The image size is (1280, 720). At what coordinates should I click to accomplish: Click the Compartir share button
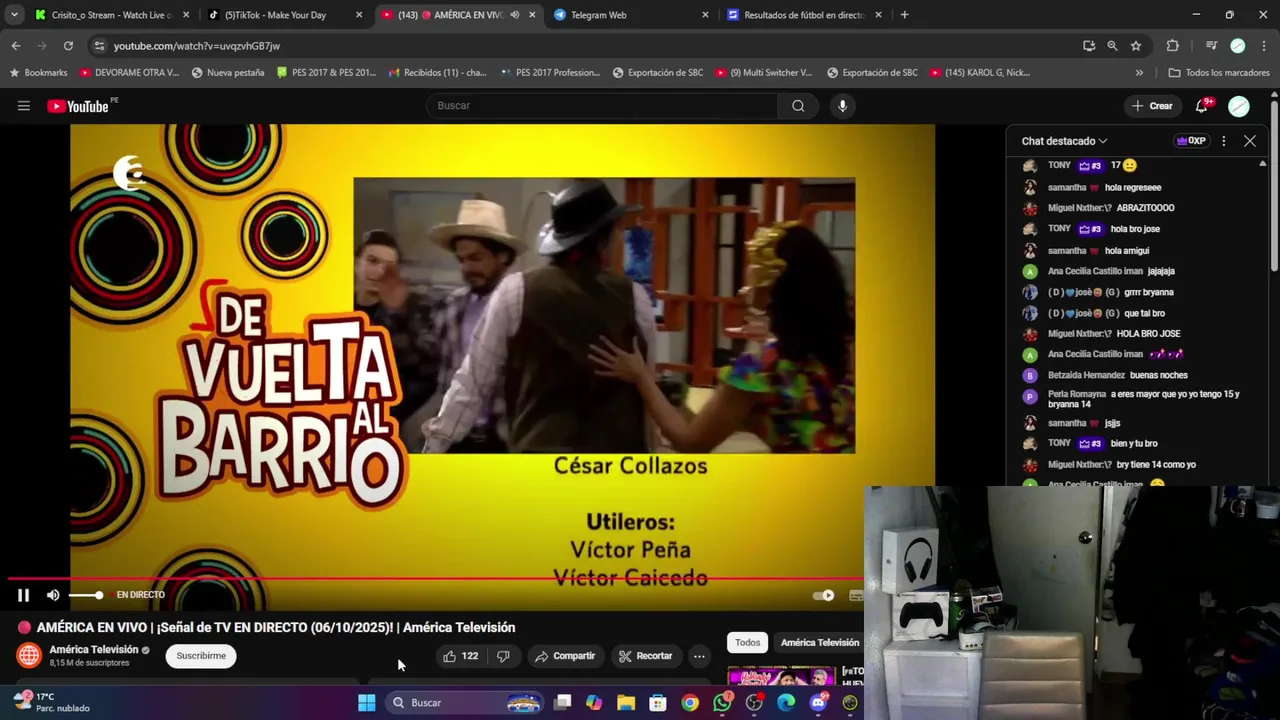click(x=565, y=656)
